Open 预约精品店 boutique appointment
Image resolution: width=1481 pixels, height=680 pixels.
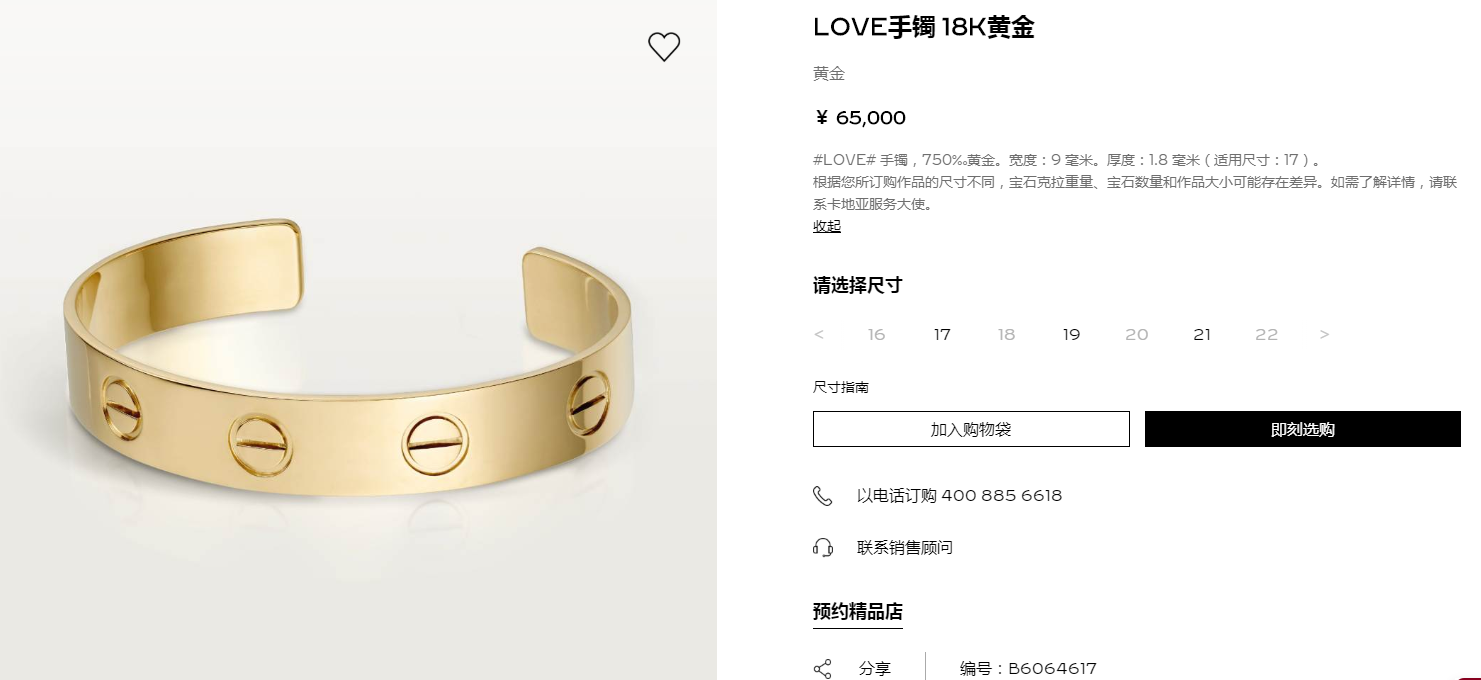pyautogui.click(x=858, y=612)
